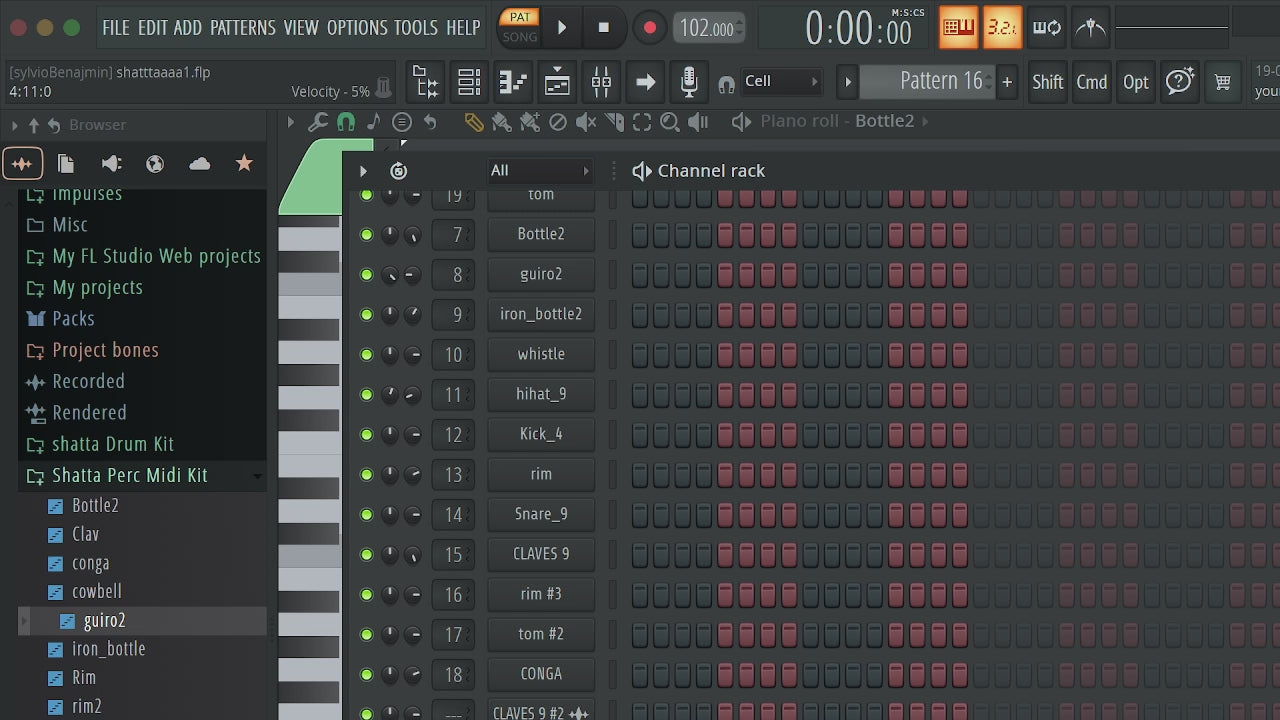This screenshot has width=1280, height=720.
Task: Open the Piano roll toolbar icon
Action: (513, 82)
